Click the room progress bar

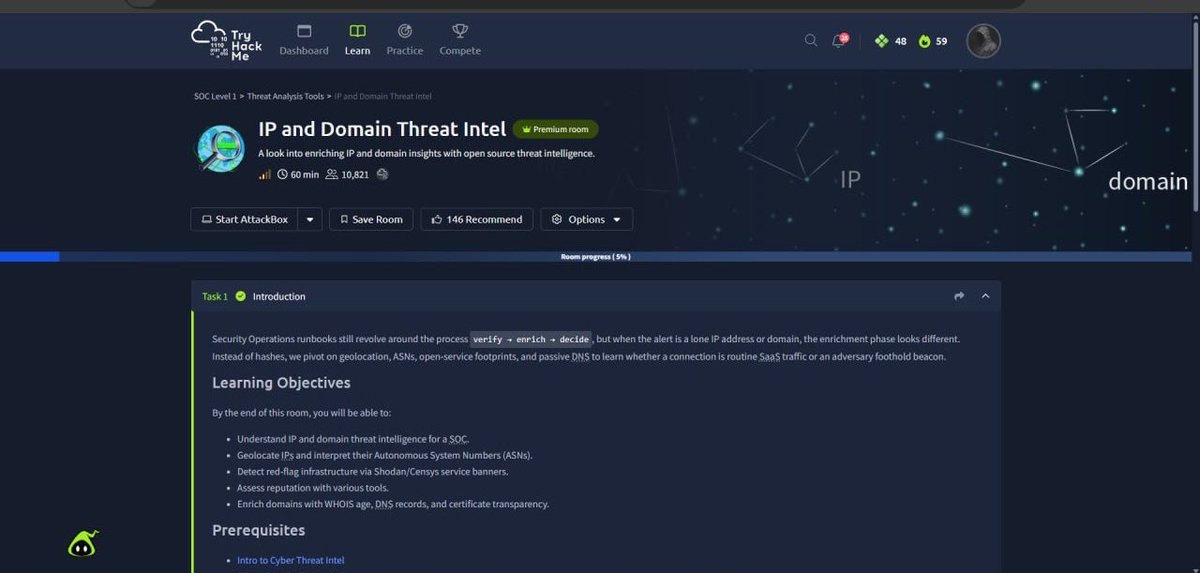[596, 257]
